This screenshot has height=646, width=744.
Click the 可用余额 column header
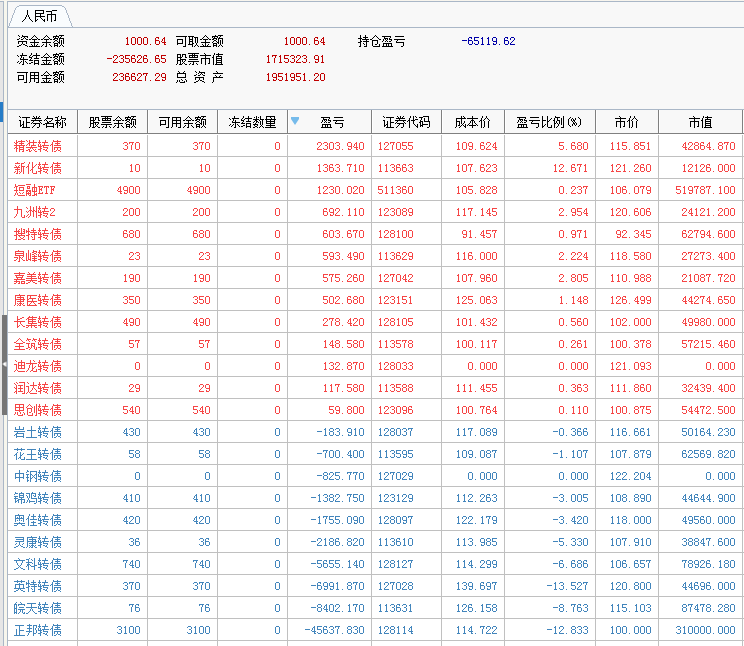pos(182,122)
